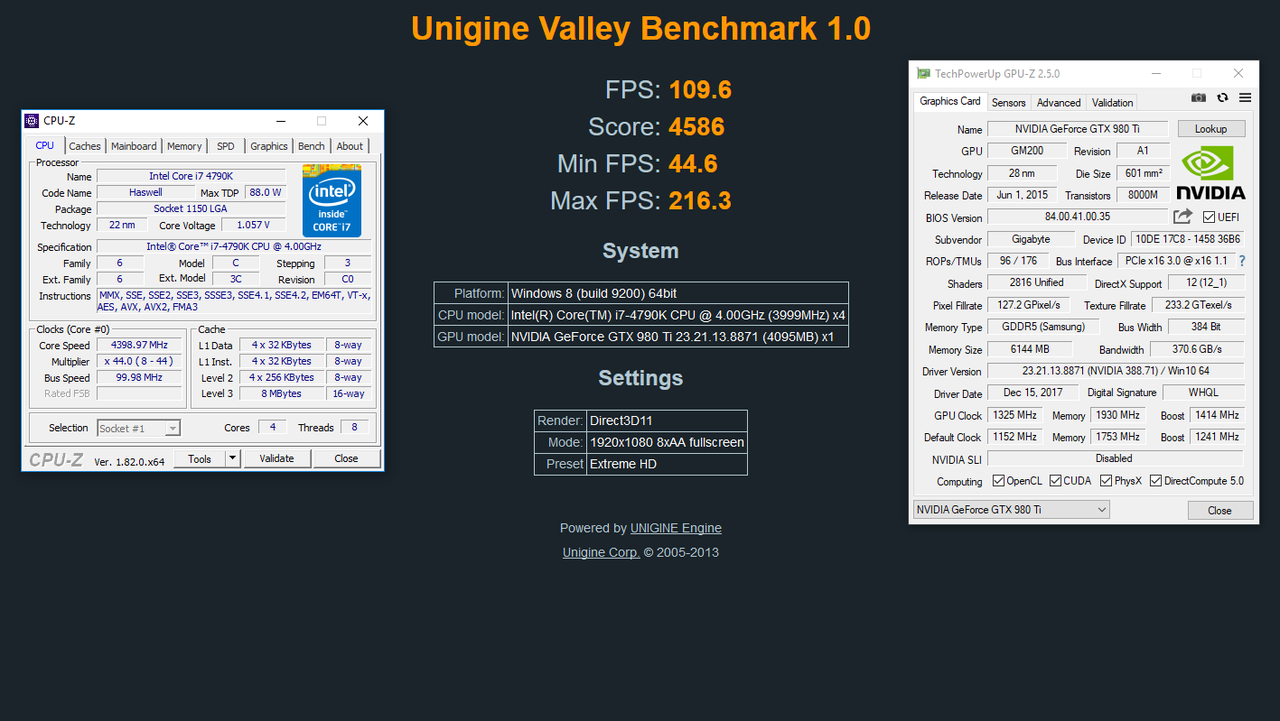Click the Close button in CPU-Z
This screenshot has height=721, width=1280.
click(x=346, y=459)
